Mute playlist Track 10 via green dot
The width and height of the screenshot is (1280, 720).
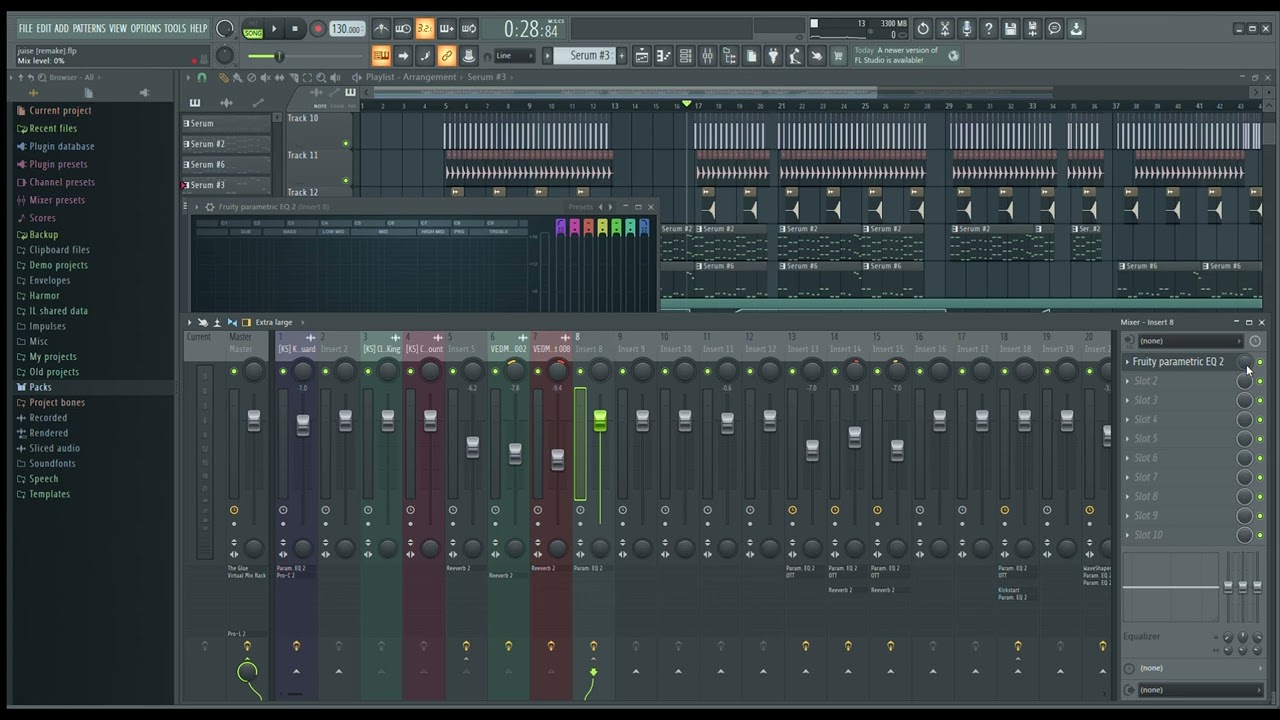click(x=346, y=143)
